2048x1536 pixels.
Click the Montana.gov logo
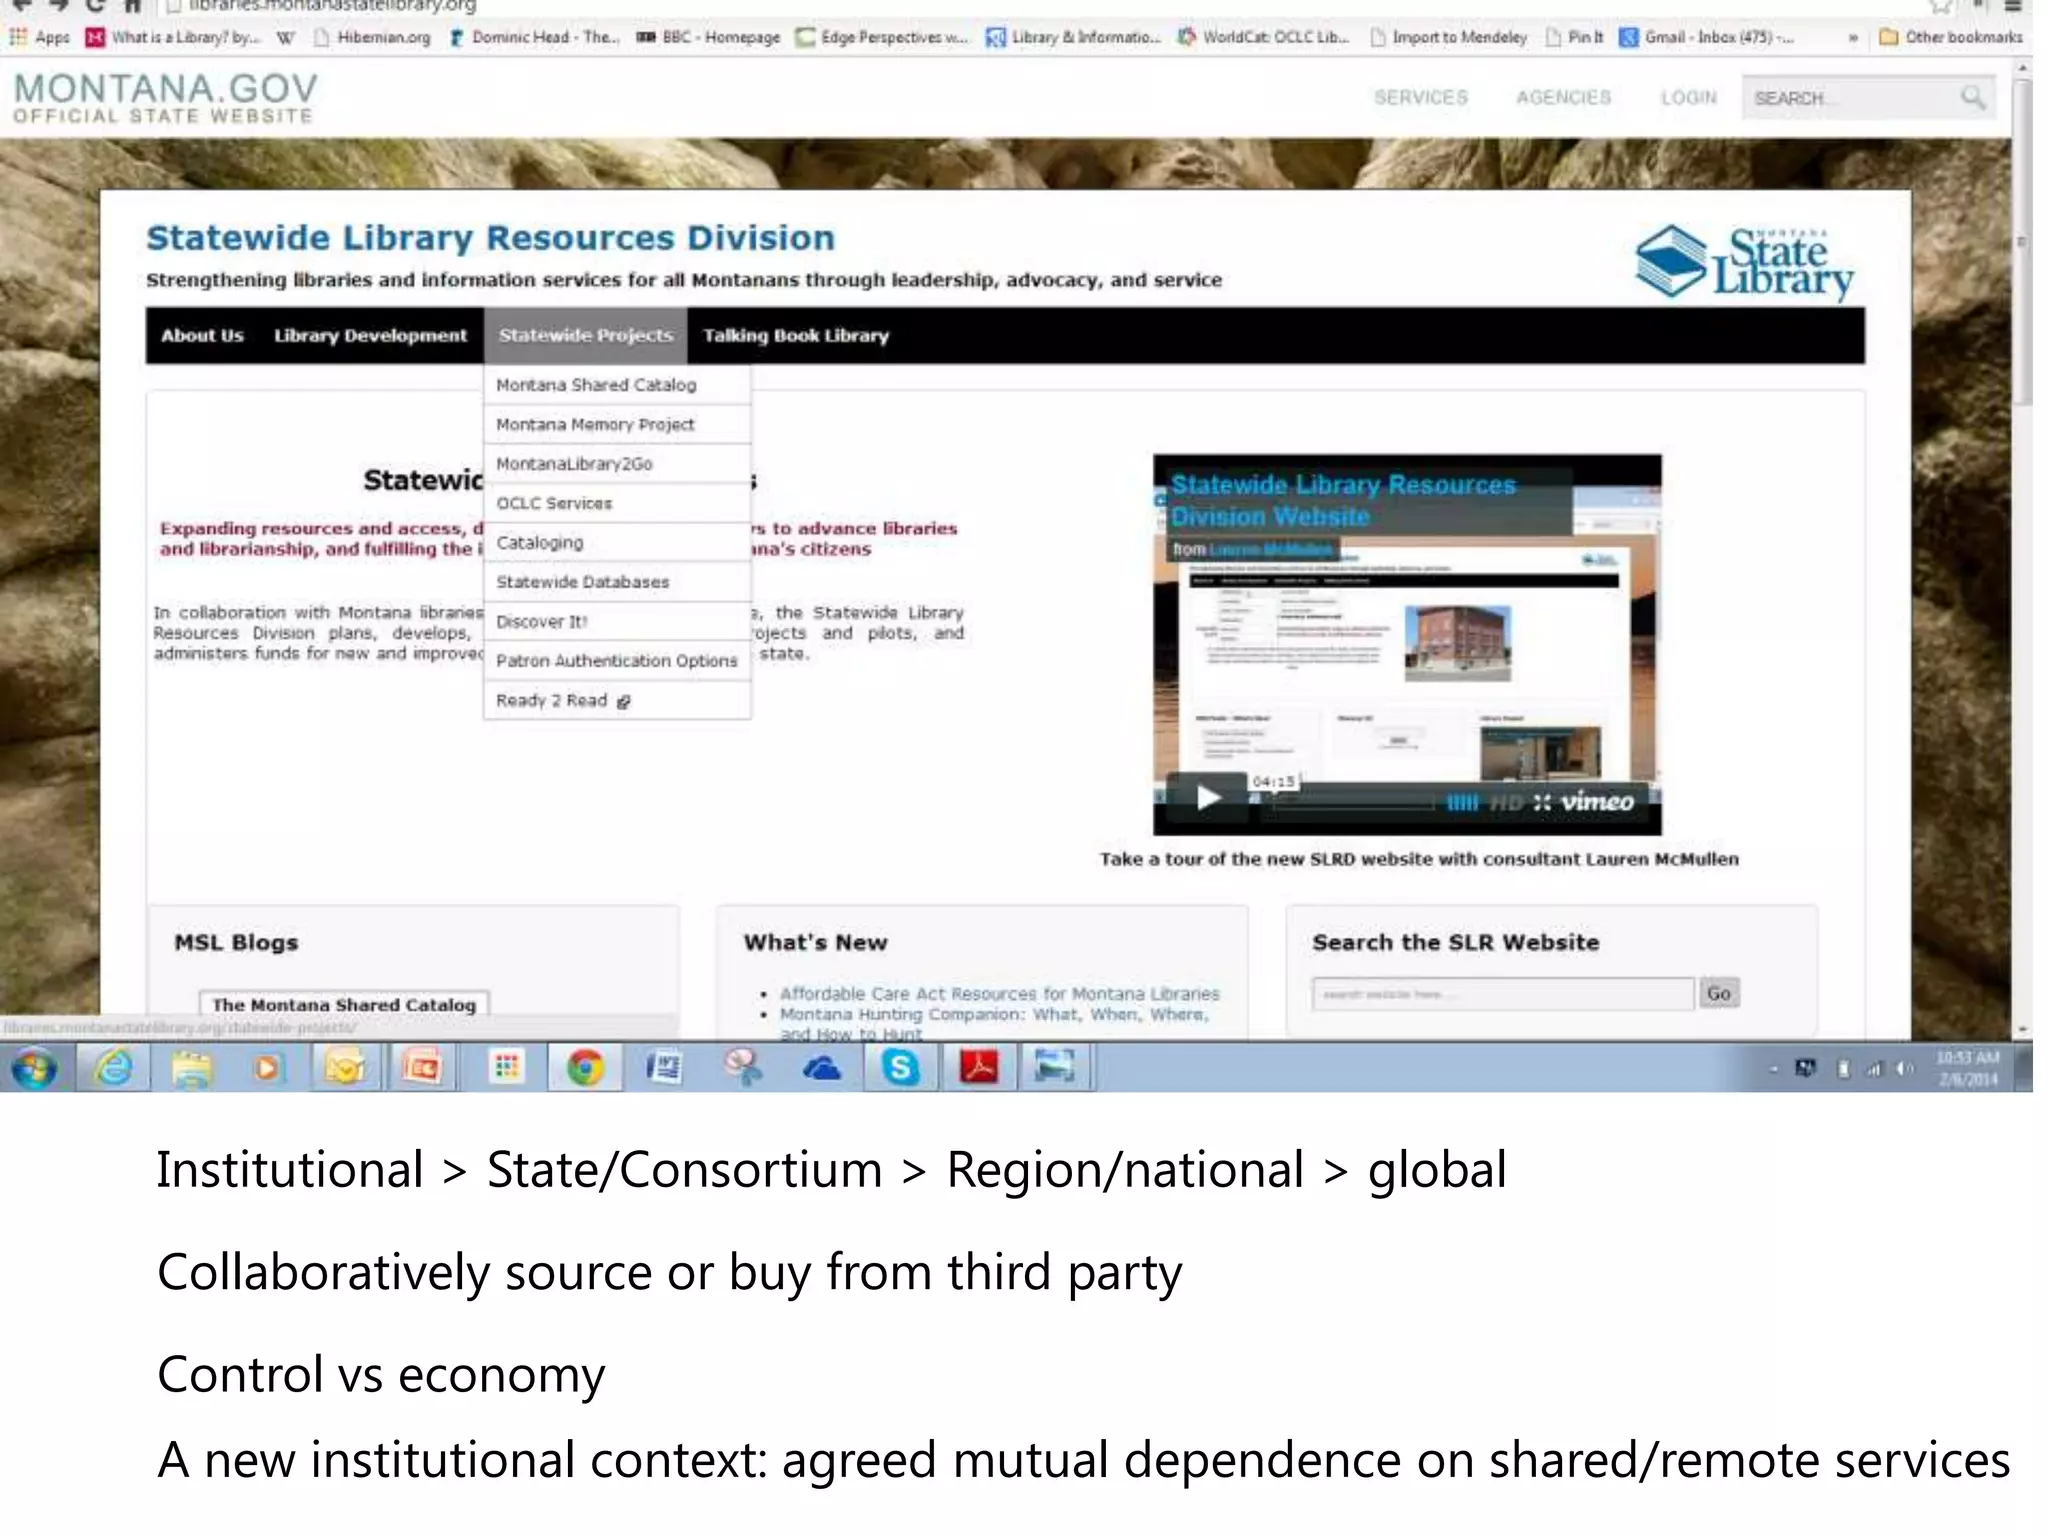(x=165, y=98)
